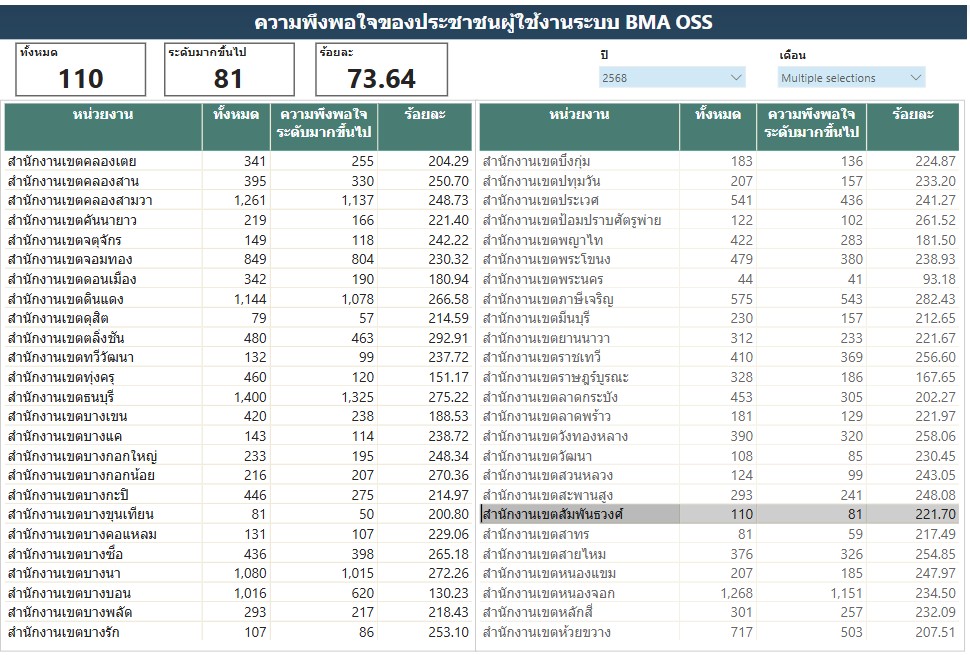Click value 237.72 in ทวีวัฒนา row
Image resolution: width=970 pixels, height=655 pixels.
pos(449,357)
